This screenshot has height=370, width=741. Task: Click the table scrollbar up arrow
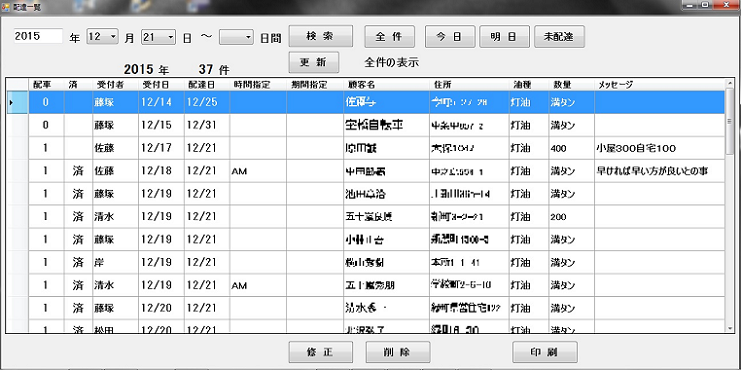[x=730, y=84]
